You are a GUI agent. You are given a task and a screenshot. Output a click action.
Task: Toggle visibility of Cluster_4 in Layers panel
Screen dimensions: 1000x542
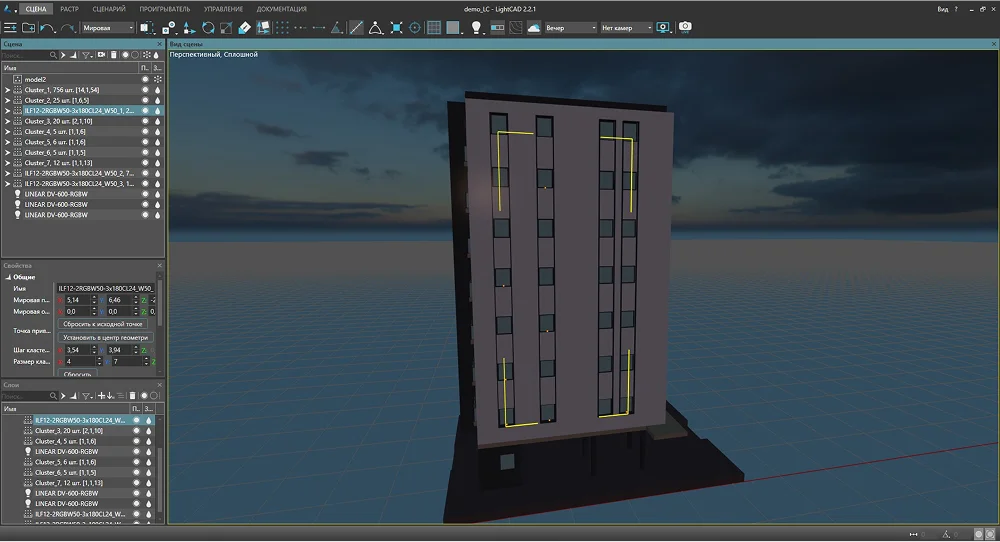coord(137,441)
